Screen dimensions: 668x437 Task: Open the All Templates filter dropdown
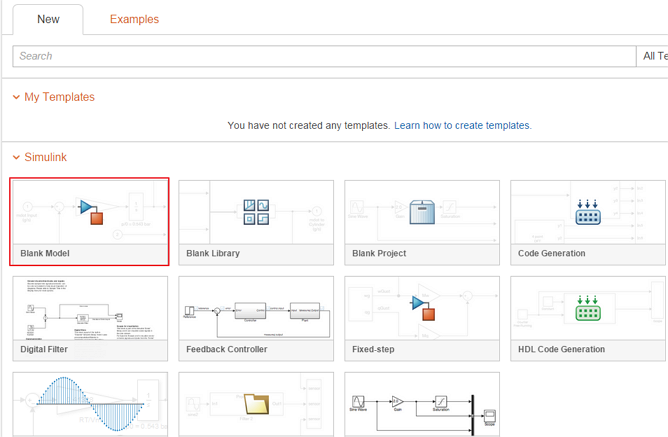pos(653,56)
